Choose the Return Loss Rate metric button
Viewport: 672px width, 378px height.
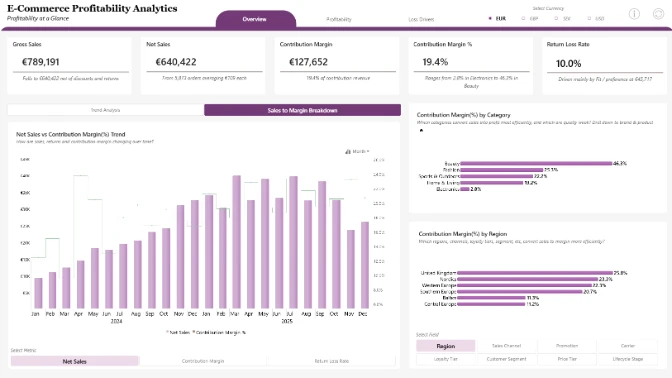pos(331,361)
